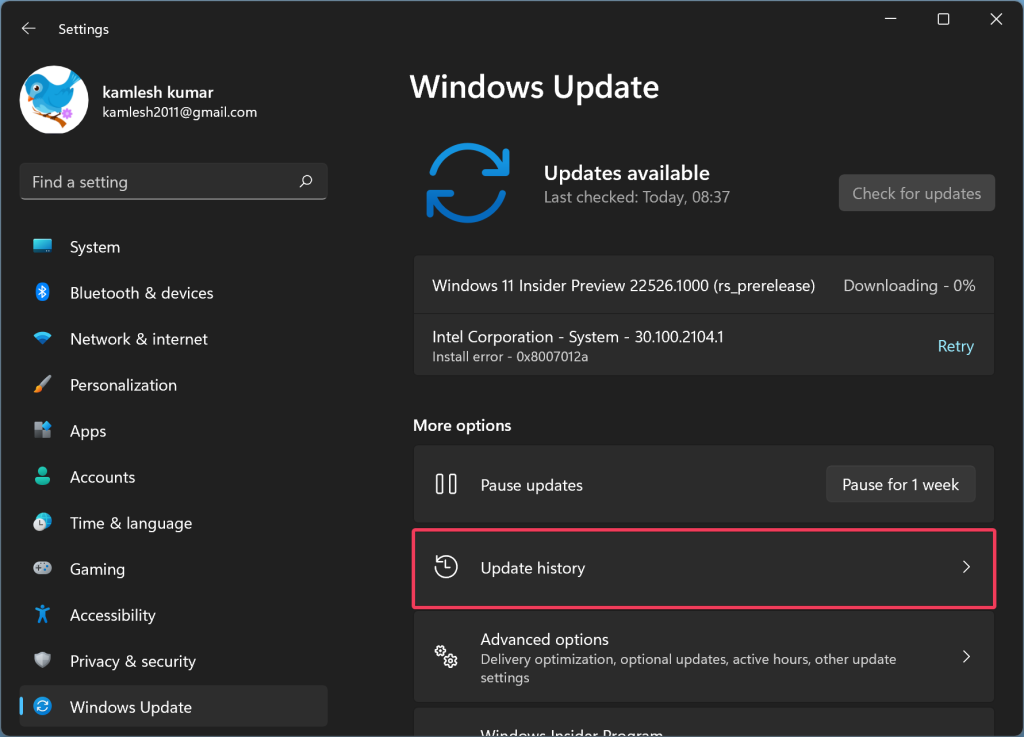Navigate to Accounts settings
This screenshot has height=737, width=1024.
pos(173,477)
